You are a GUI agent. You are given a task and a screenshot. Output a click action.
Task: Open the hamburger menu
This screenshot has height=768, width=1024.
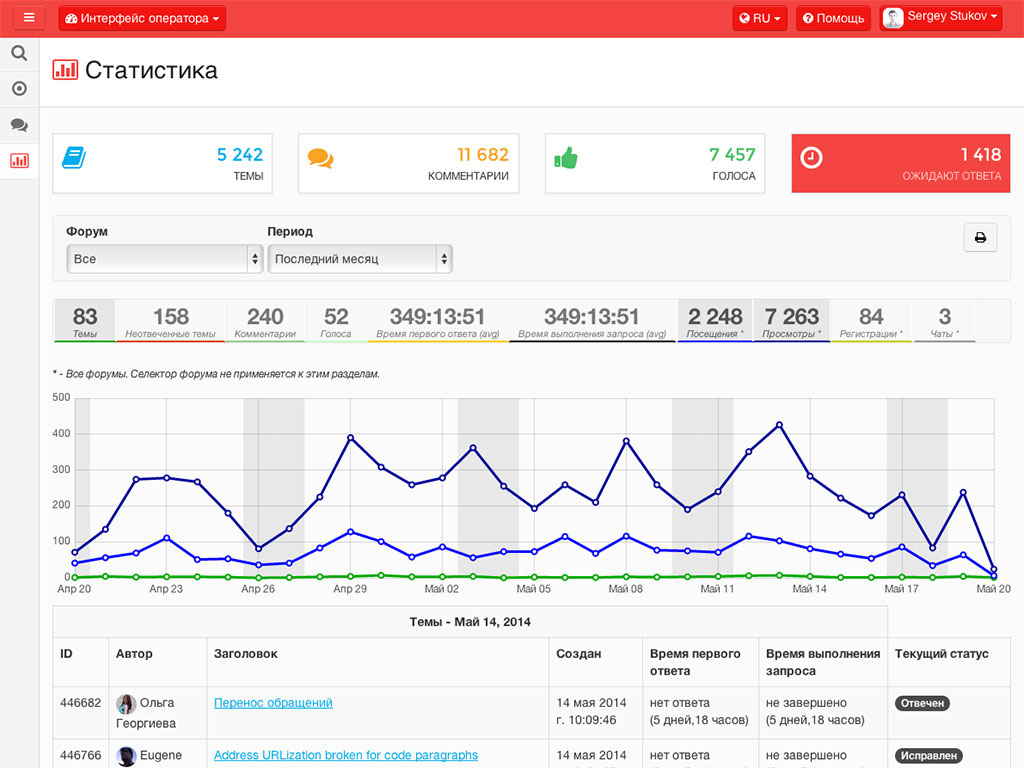29,18
